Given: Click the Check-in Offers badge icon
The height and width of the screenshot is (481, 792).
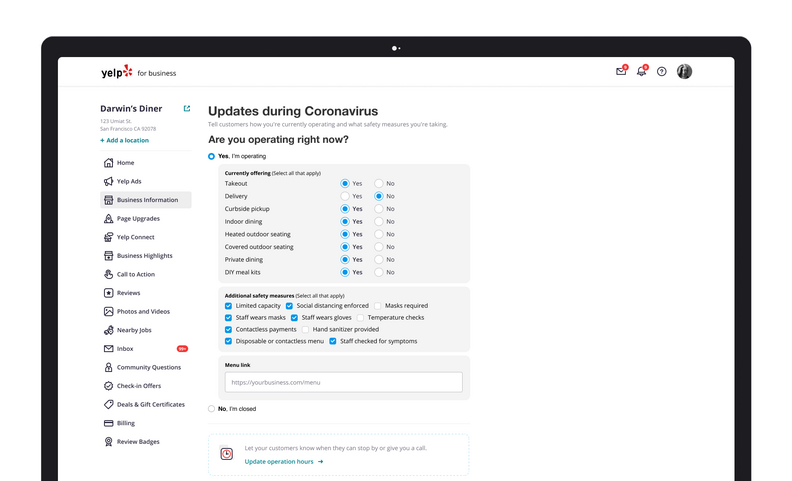Looking at the screenshot, I should pos(108,386).
